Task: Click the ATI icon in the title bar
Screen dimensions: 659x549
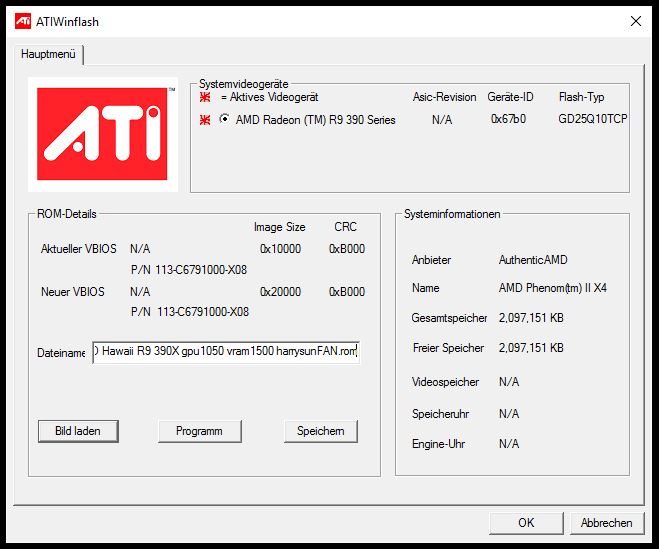Action: 23,21
